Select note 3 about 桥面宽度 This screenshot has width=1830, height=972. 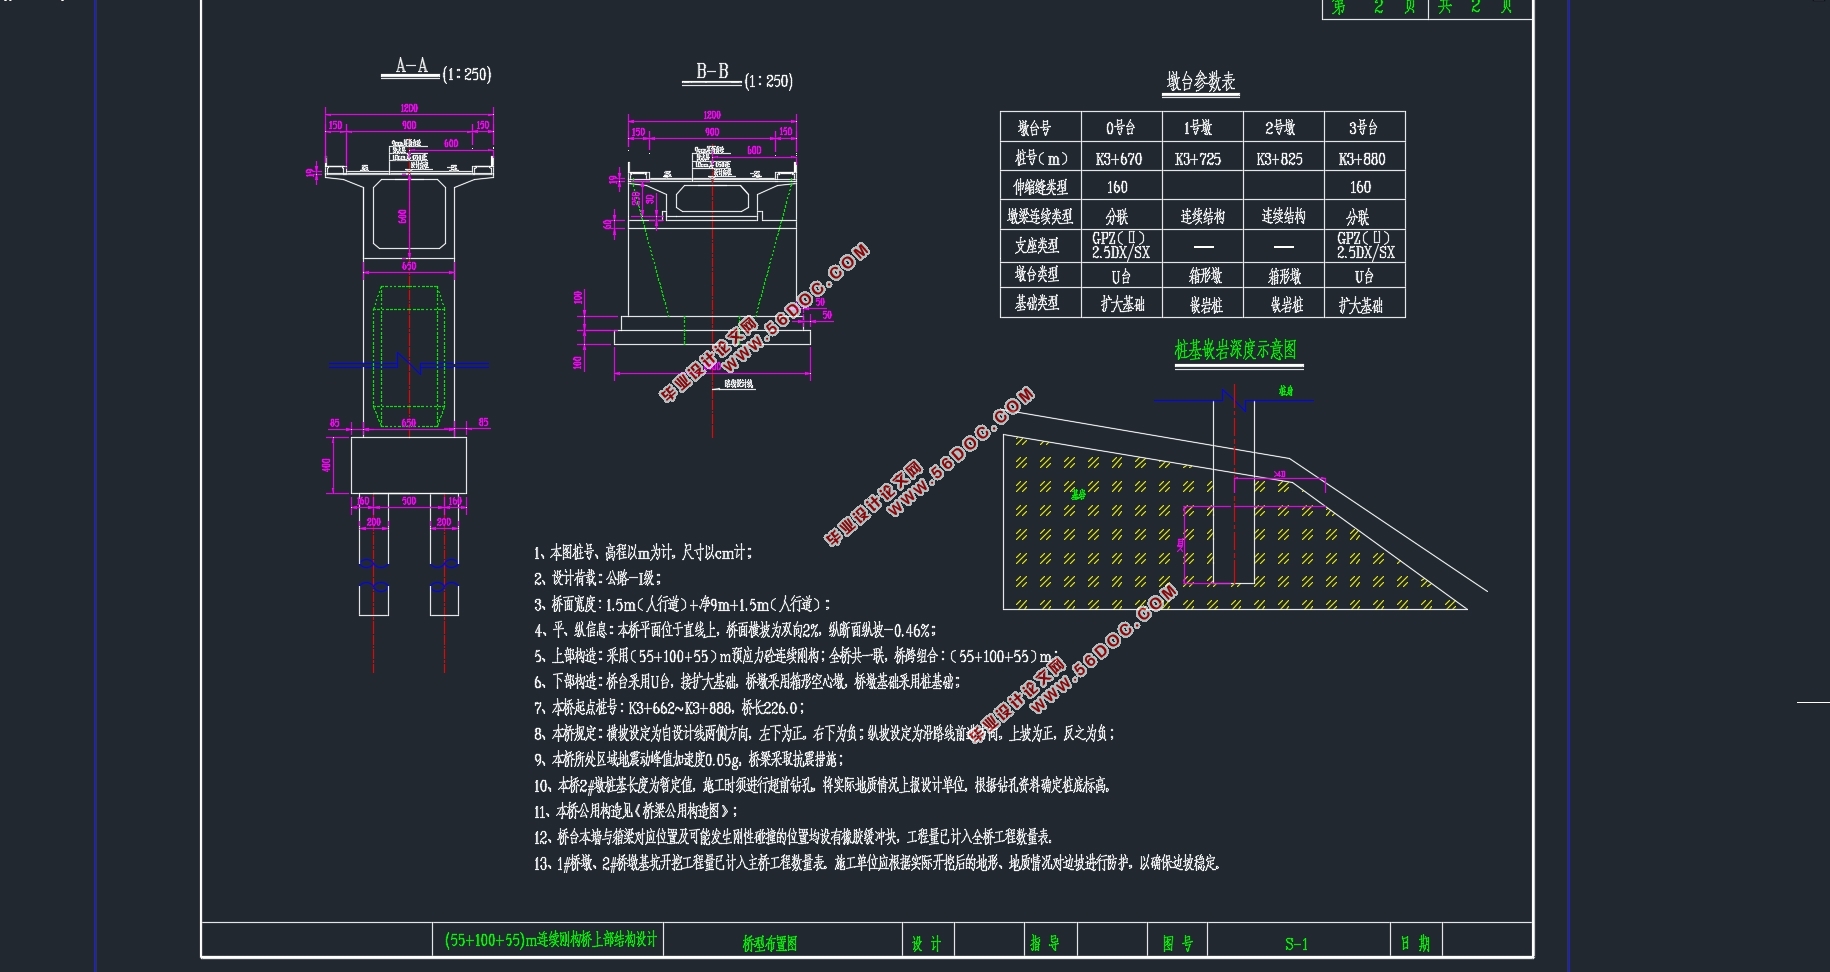point(681,604)
